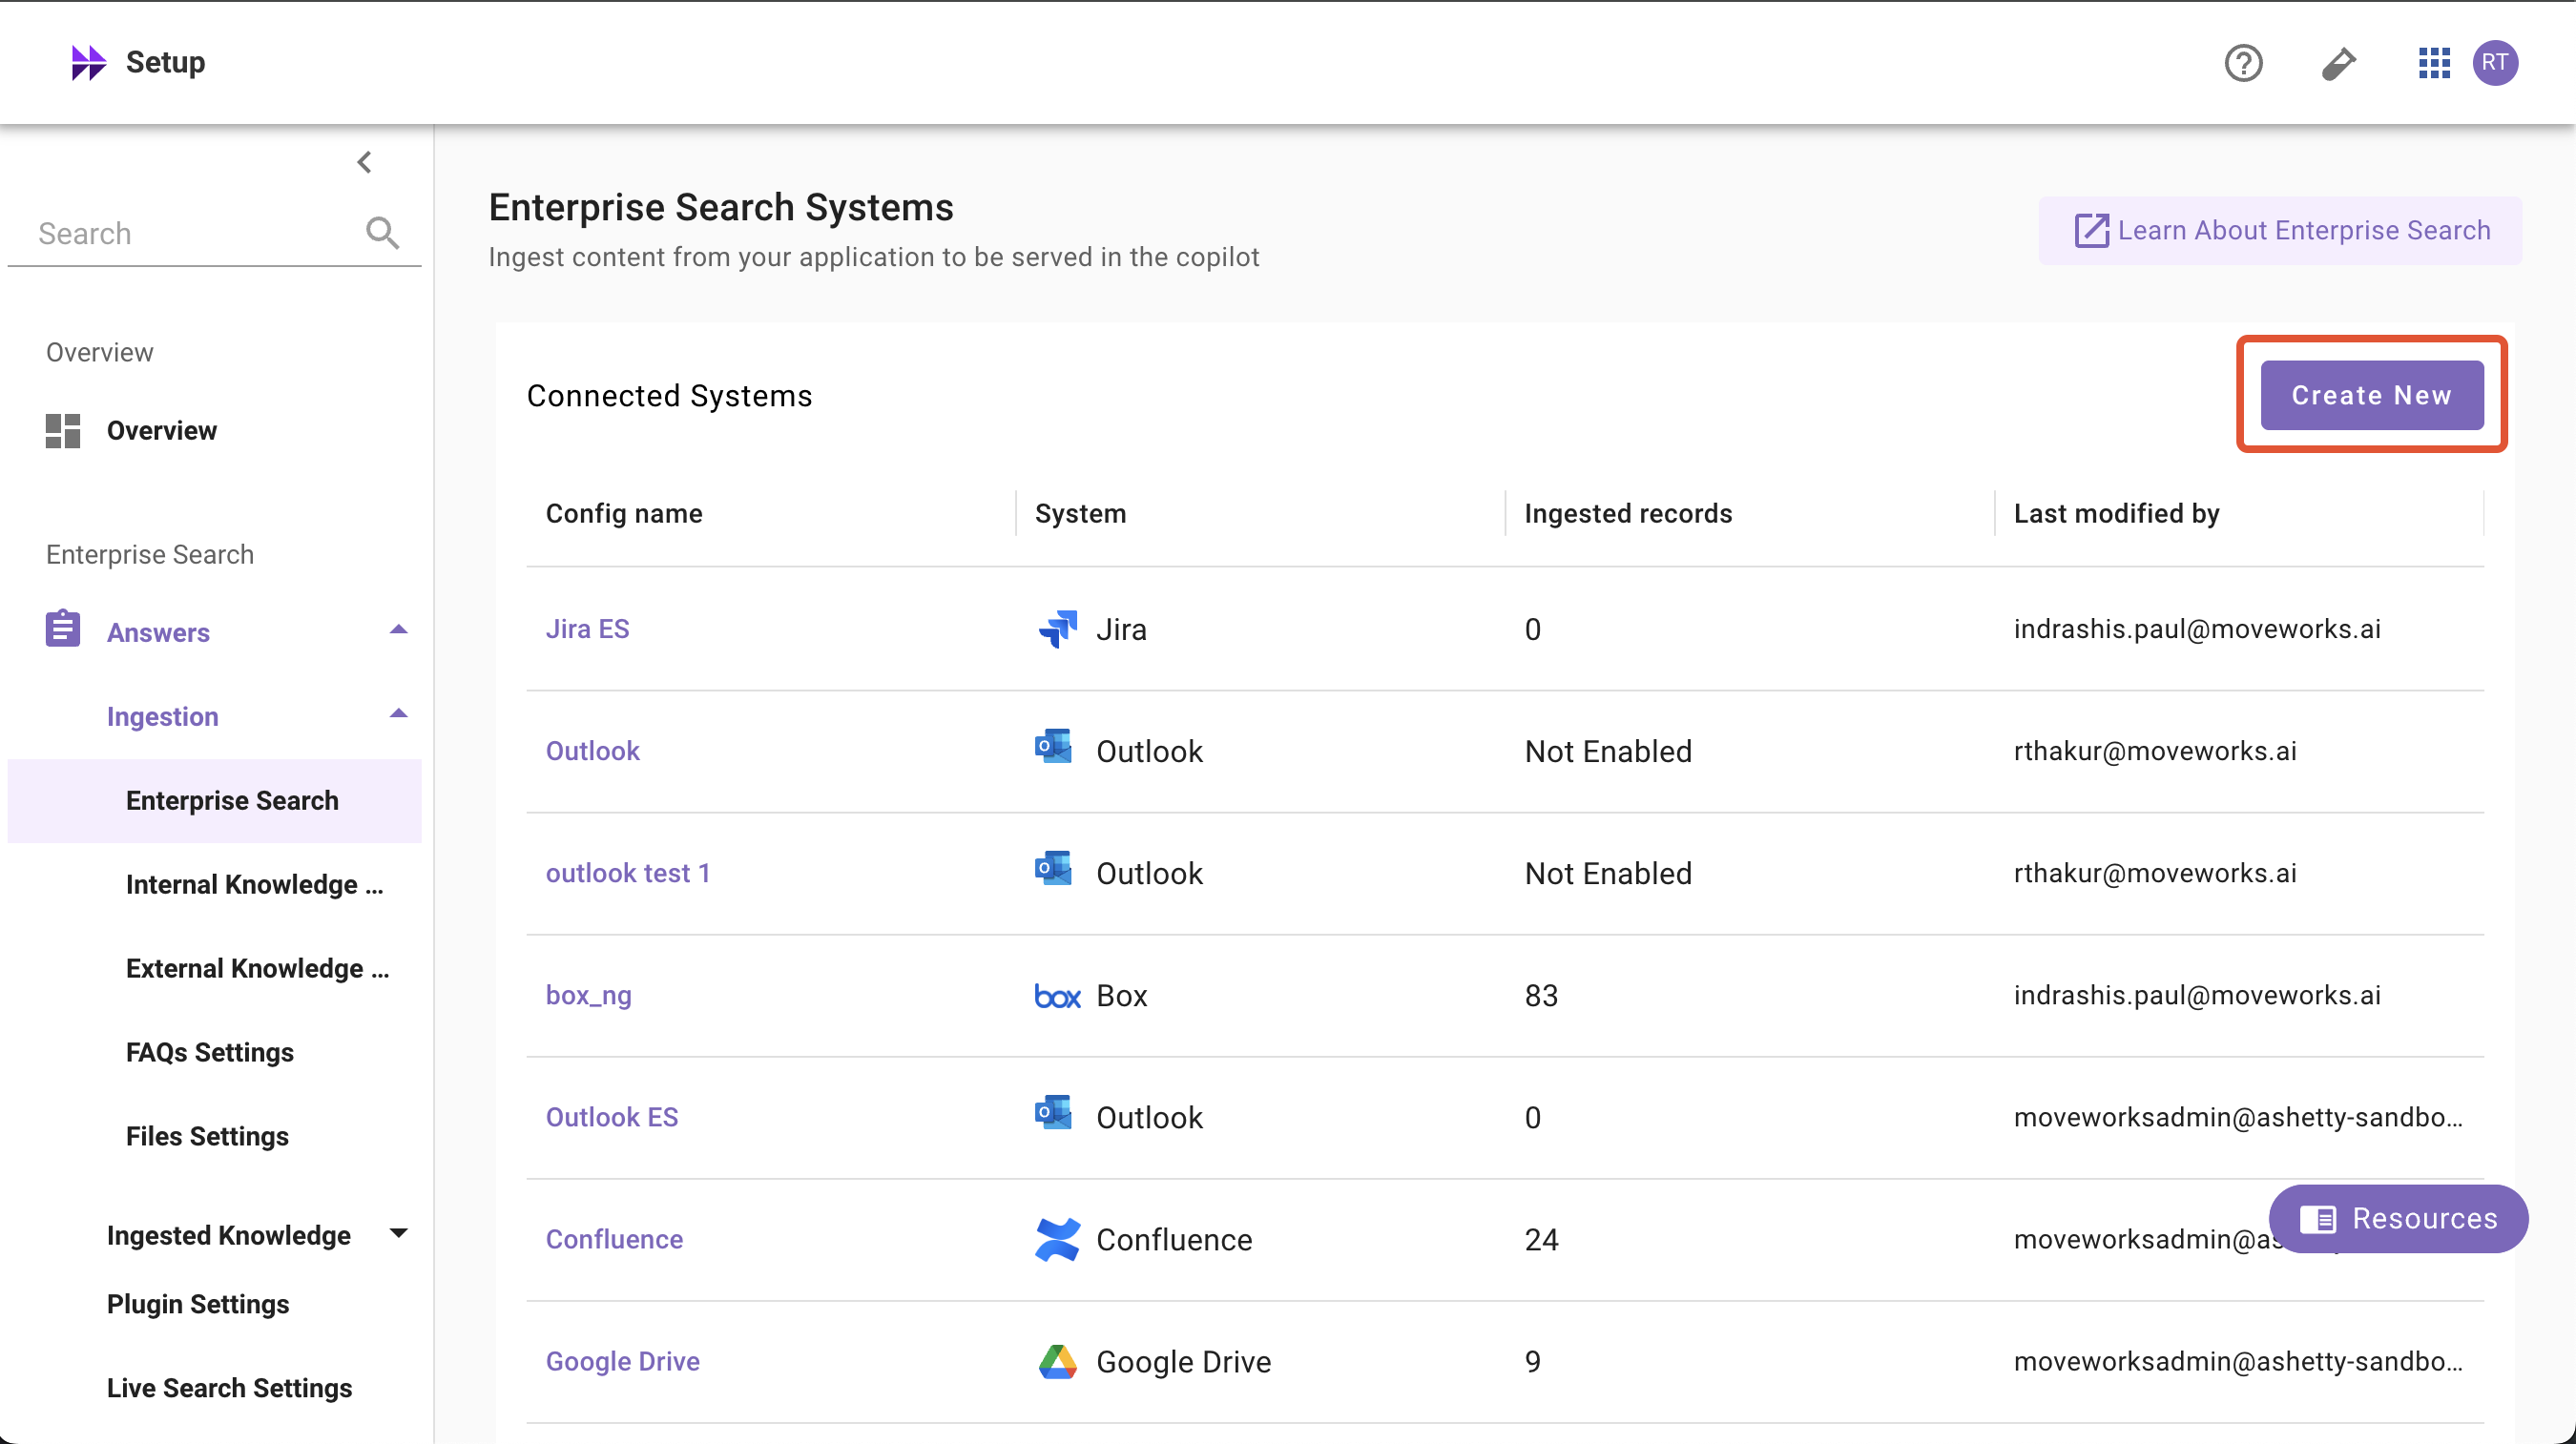
Task: Collapse the Answers section arrow
Action: point(398,630)
